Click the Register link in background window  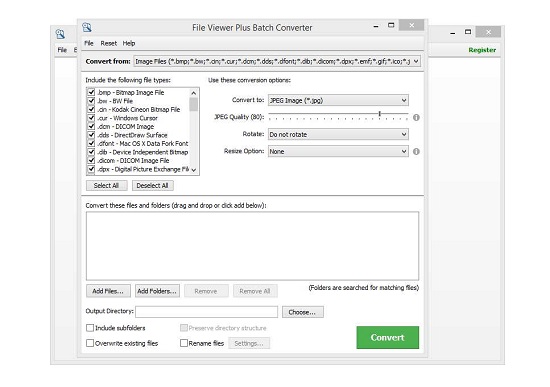(x=482, y=50)
